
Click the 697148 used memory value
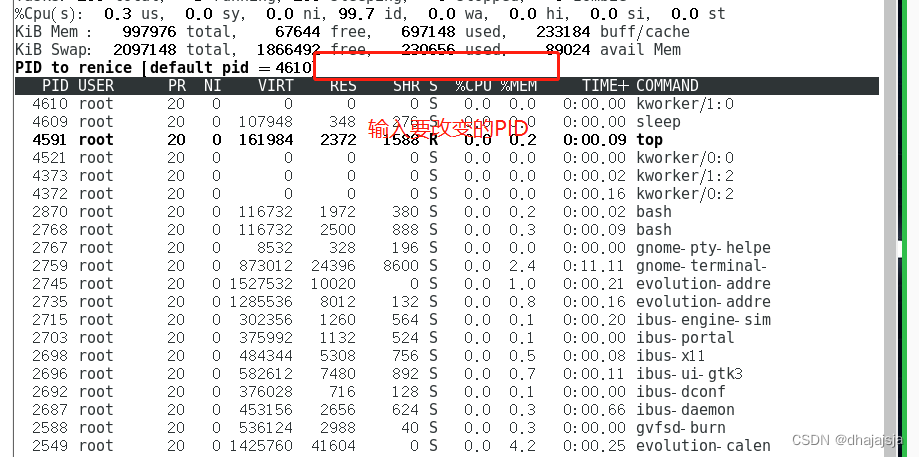click(428, 32)
